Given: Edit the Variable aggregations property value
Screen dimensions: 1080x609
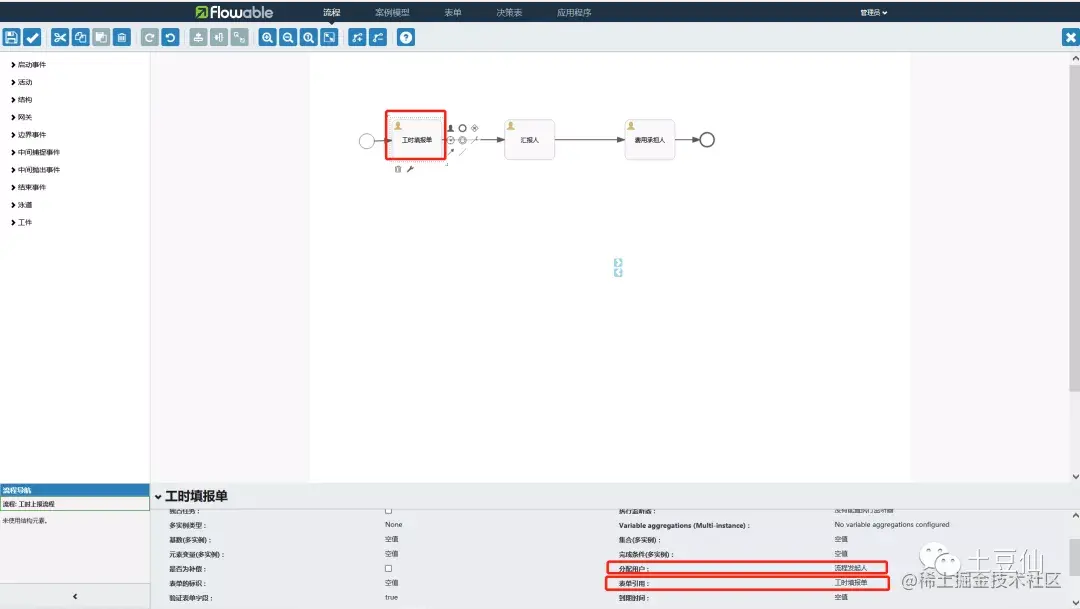Looking at the screenshot, I should click(892, 525).
